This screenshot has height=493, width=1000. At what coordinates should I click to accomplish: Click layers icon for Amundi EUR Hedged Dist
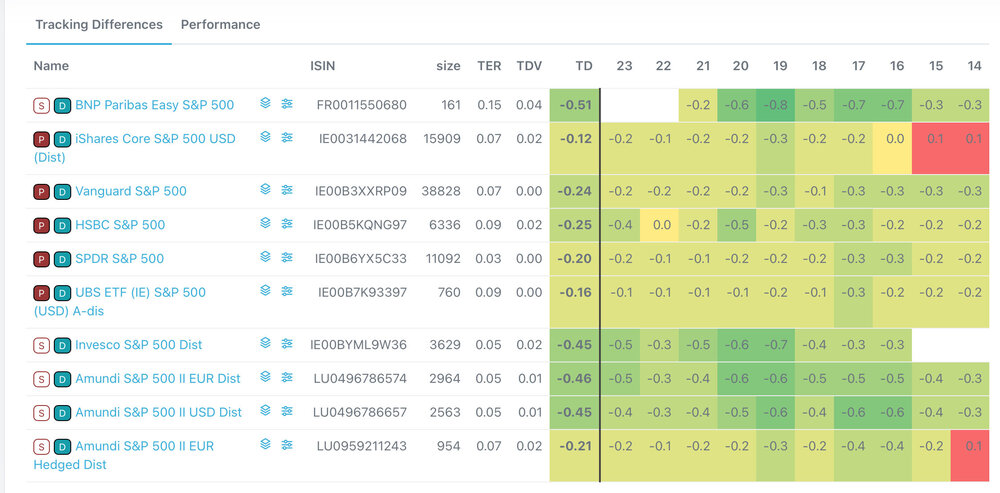pyautogui.click(x=266, y=445)
